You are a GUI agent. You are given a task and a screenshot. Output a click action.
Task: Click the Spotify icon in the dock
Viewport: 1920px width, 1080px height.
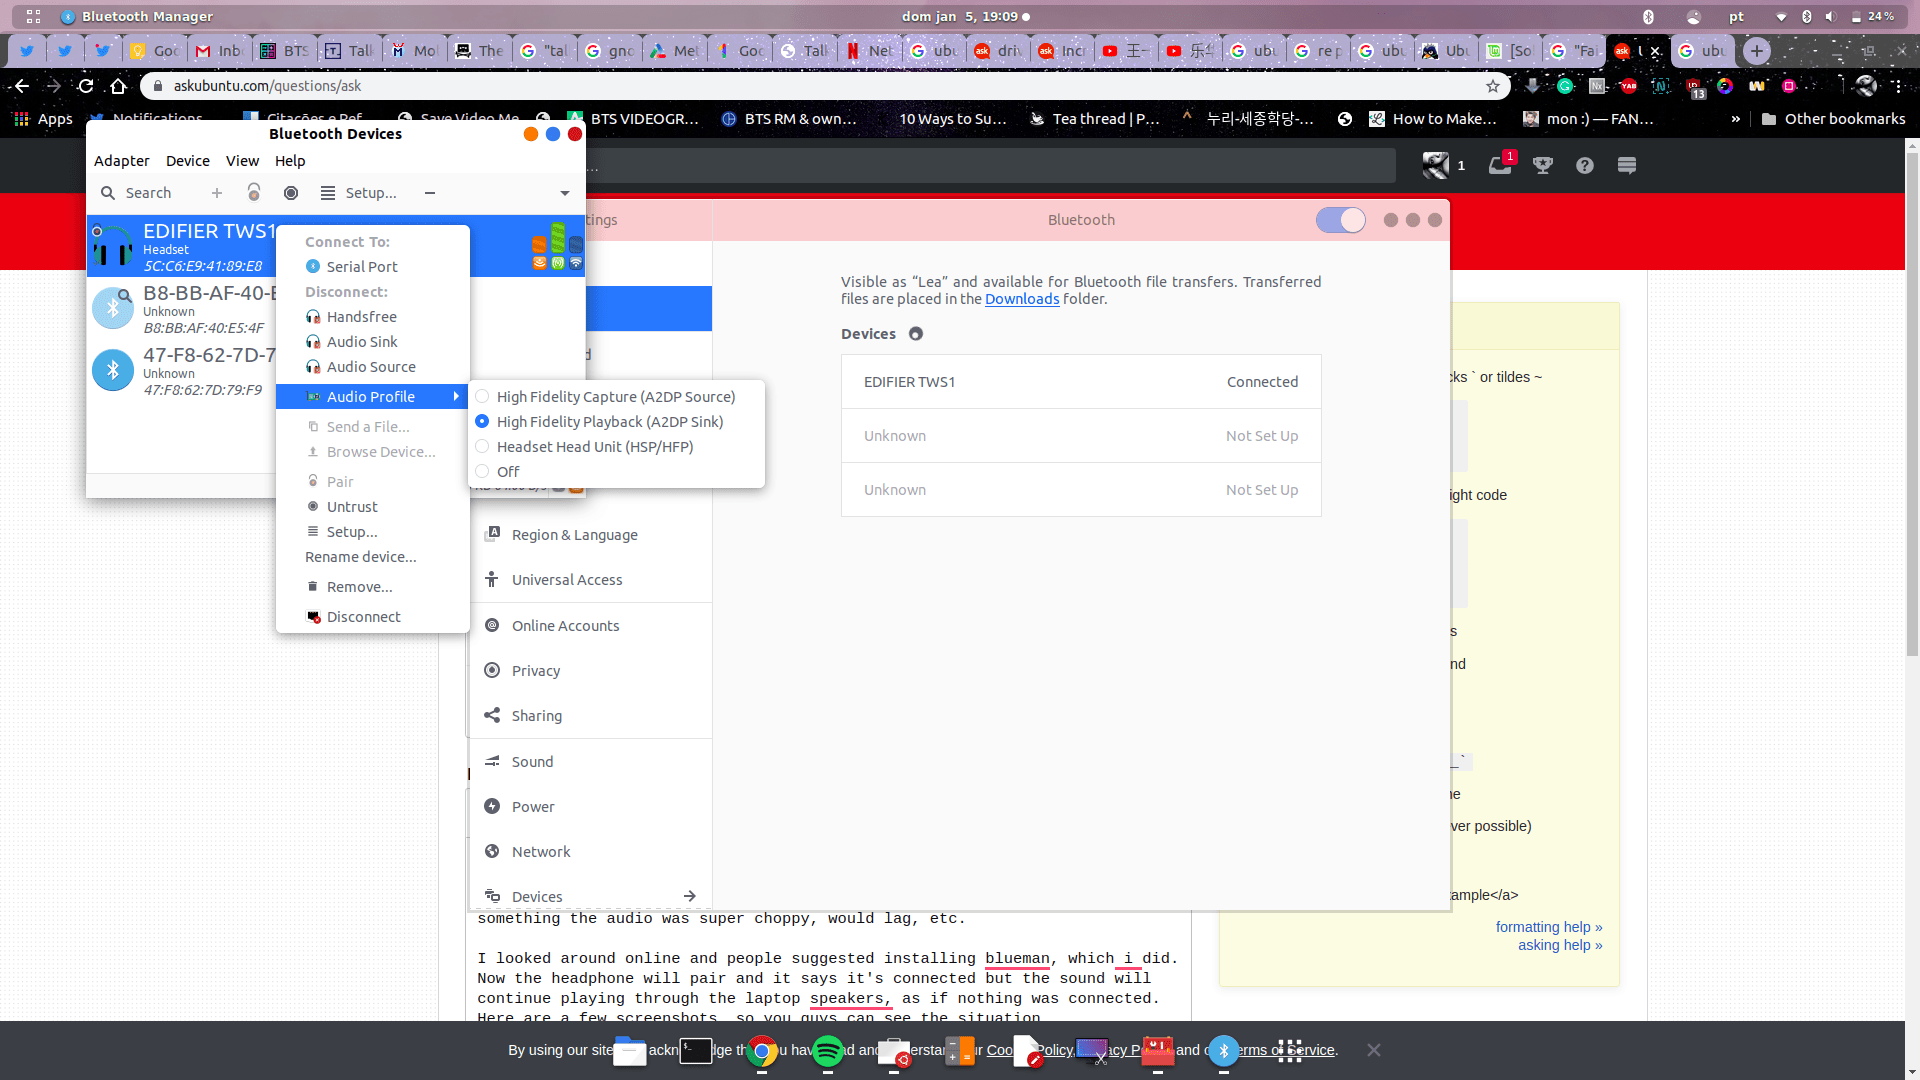point(827,1051)
